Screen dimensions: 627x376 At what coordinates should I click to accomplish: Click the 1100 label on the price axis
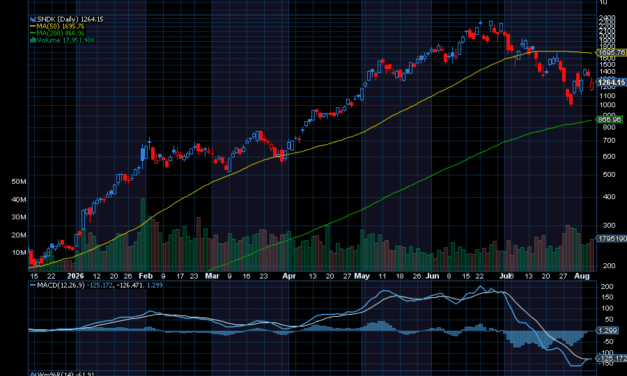[x=607, y=96]
